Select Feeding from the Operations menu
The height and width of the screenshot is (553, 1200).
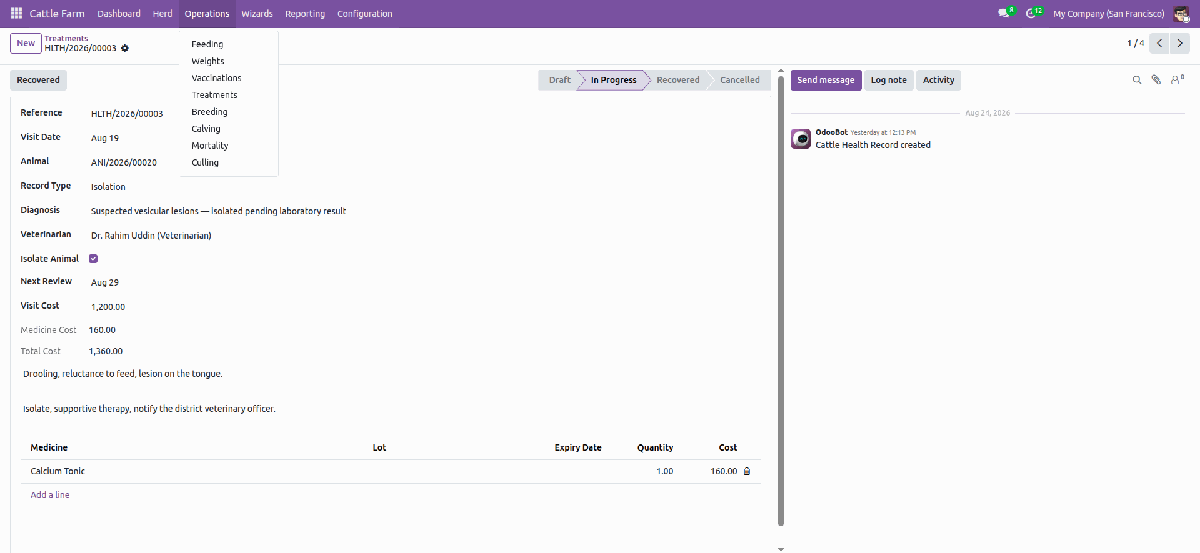[x=229, y=44]
